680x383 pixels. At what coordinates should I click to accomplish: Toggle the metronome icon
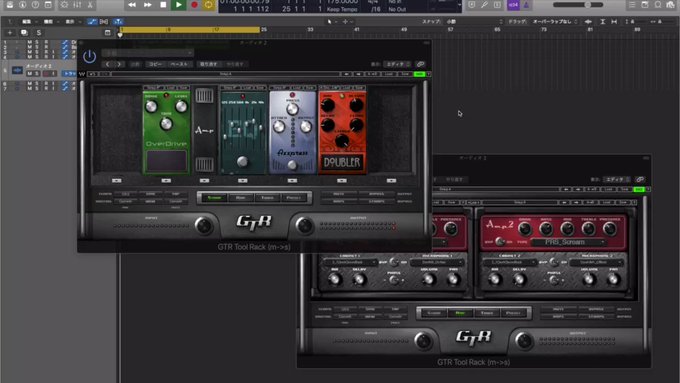526,4
